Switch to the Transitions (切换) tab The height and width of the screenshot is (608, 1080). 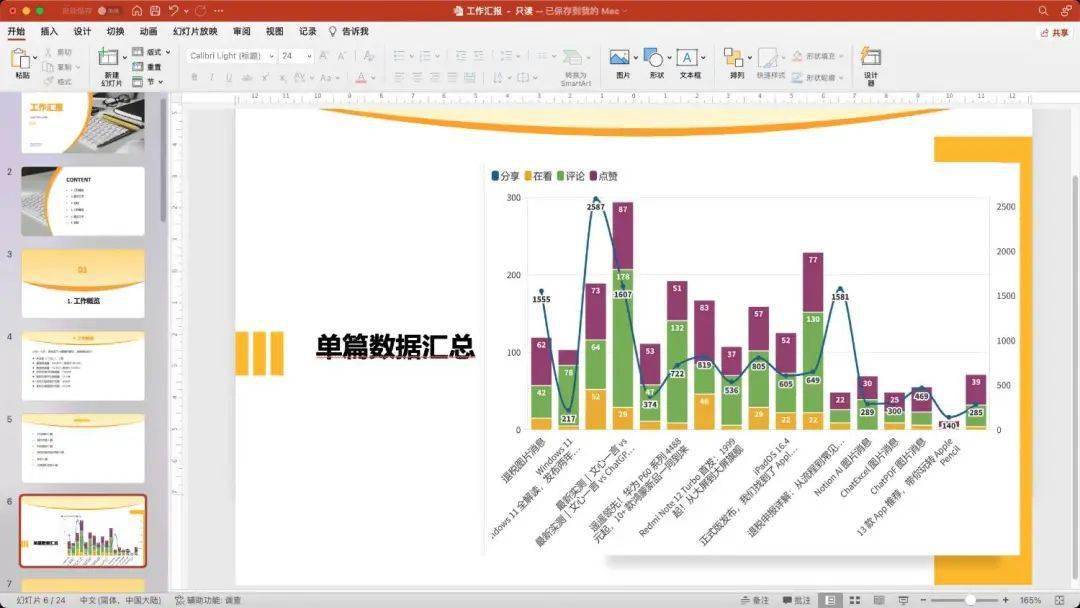point(115,31)
